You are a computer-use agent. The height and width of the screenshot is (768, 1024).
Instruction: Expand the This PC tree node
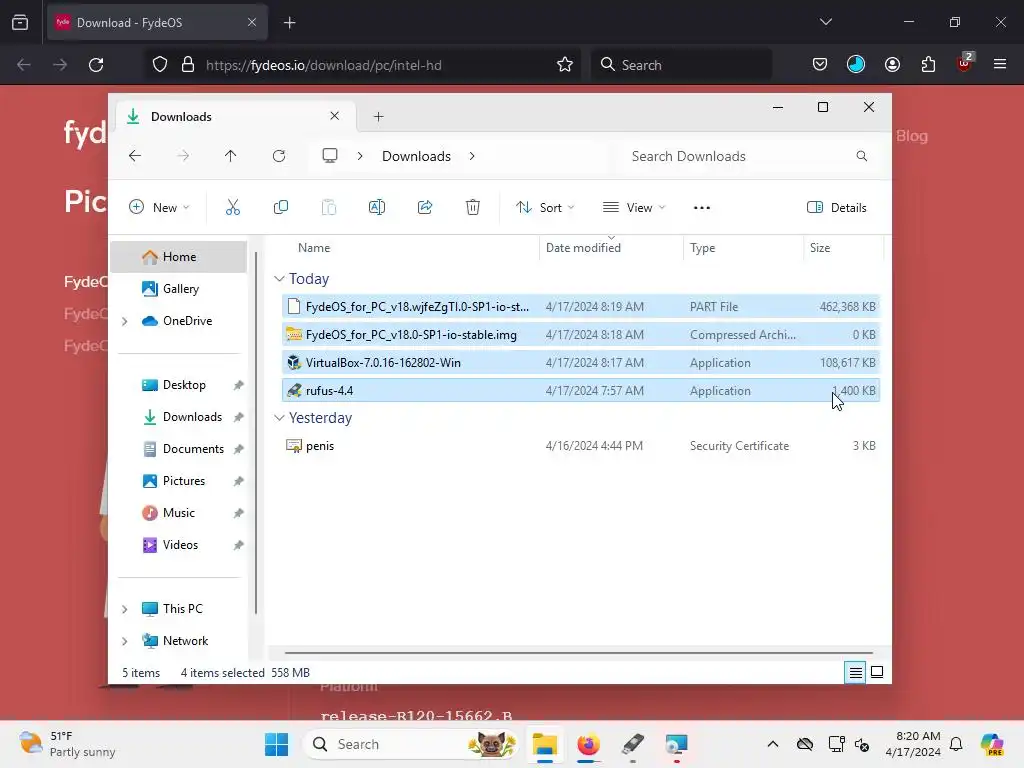click(x=125, y=609)
